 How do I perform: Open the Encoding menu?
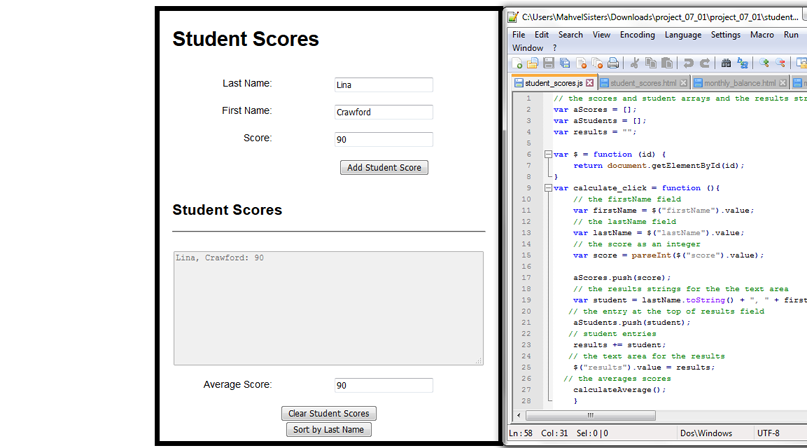pyautogui.click(x=637, y=35)
